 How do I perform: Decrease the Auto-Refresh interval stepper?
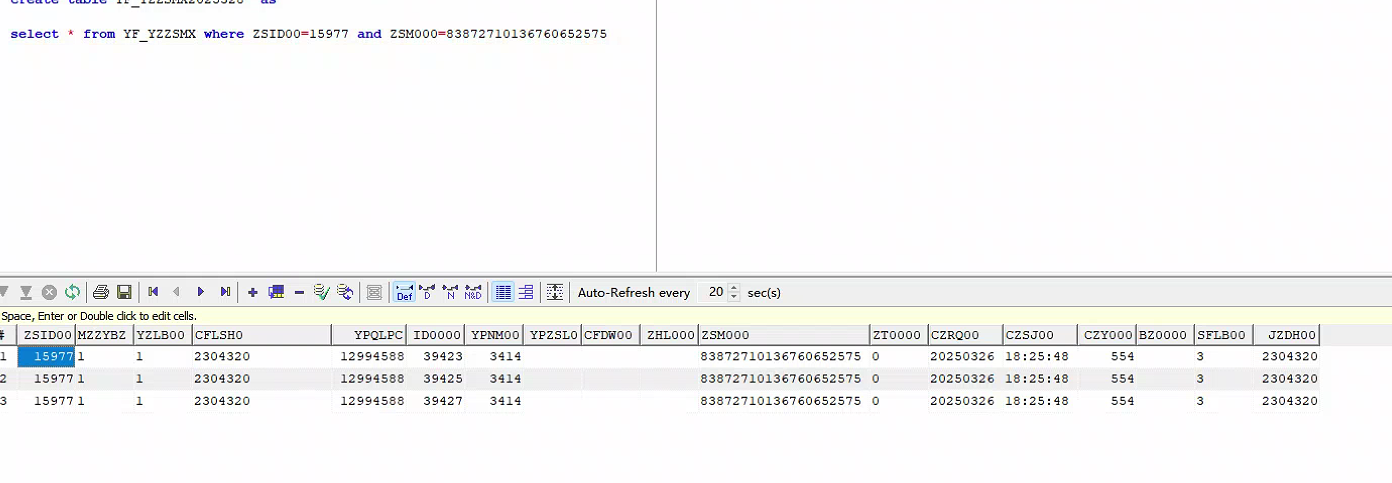coord(734,297)
